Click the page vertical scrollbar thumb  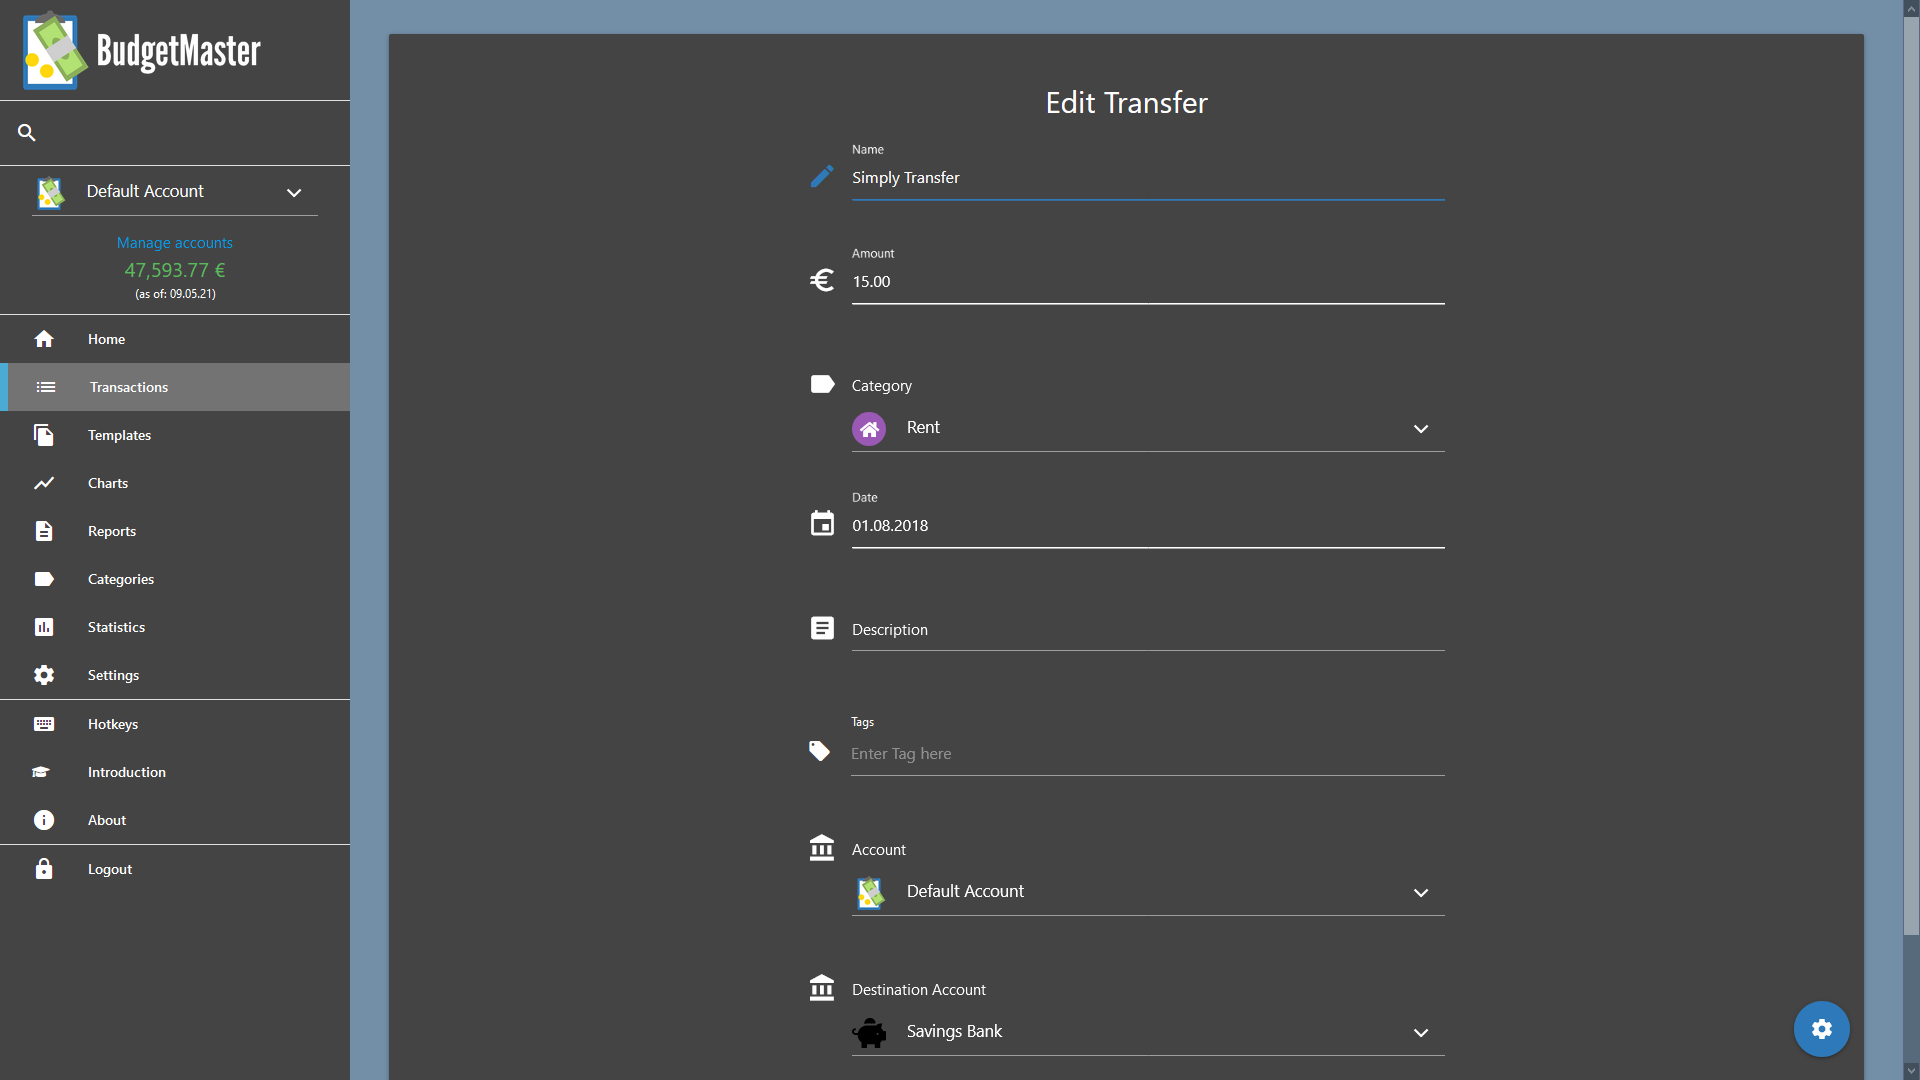(x=1911, y=475)
